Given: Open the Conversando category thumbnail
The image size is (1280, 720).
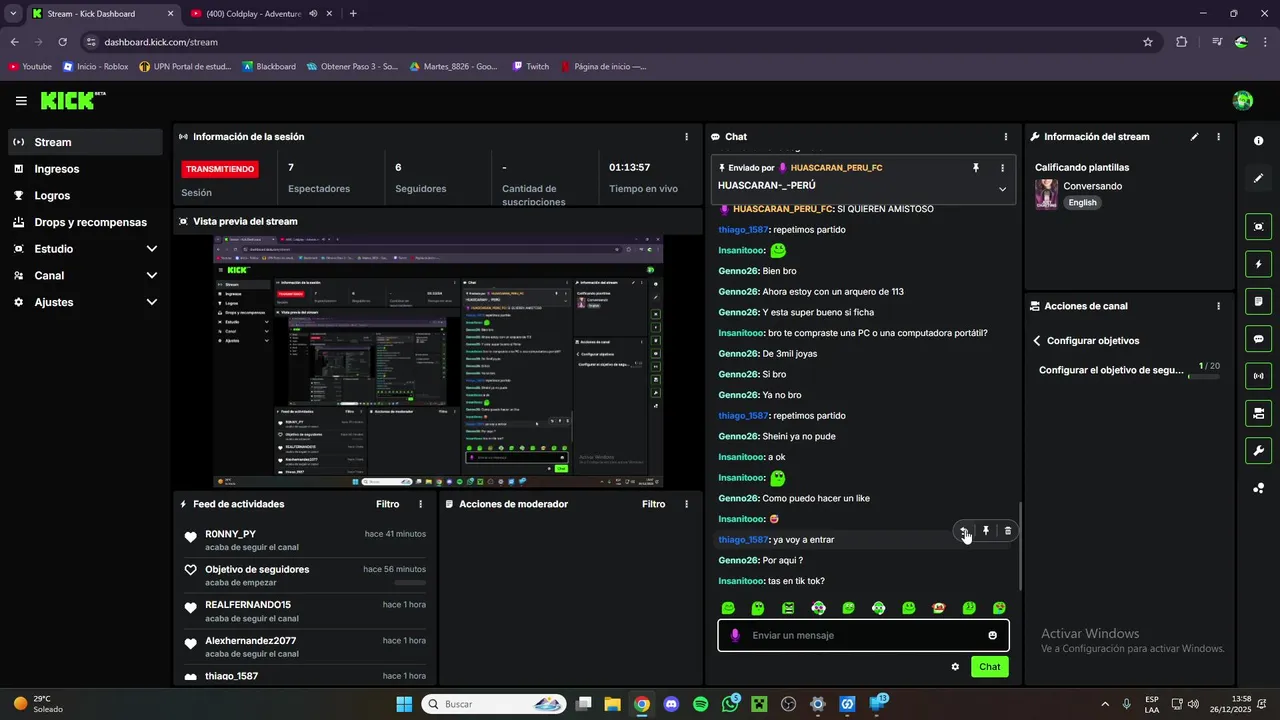Looking at the screenshot, I should pos(1046,194).
